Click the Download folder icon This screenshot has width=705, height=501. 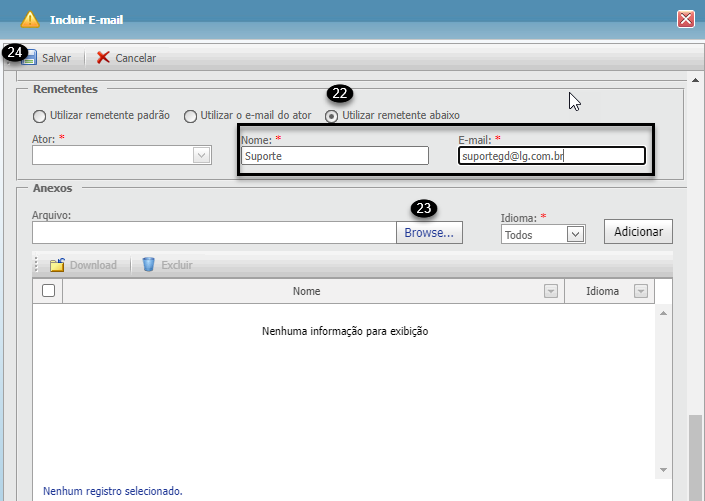tap(57, 265)
